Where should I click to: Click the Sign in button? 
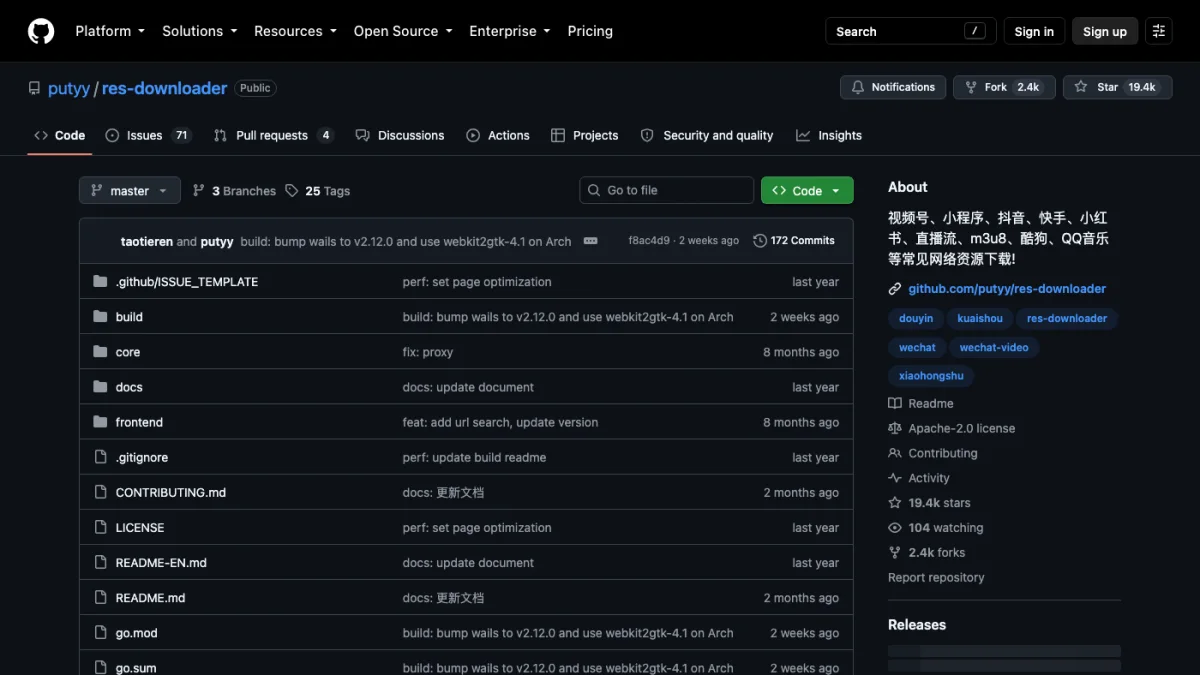[x=1034, y=31]
